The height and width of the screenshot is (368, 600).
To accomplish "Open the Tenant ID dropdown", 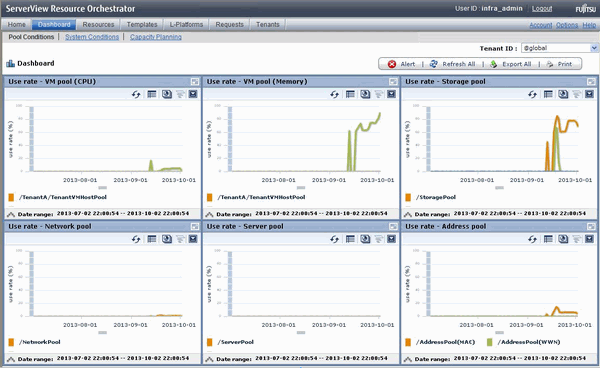I will 593,48.
